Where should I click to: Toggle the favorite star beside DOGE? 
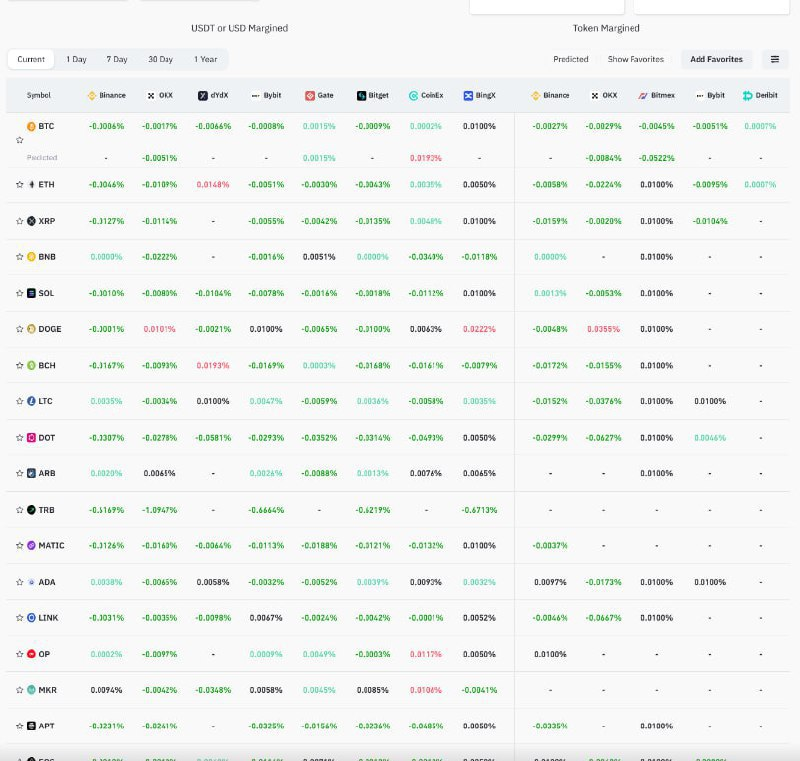click(19, 329)
